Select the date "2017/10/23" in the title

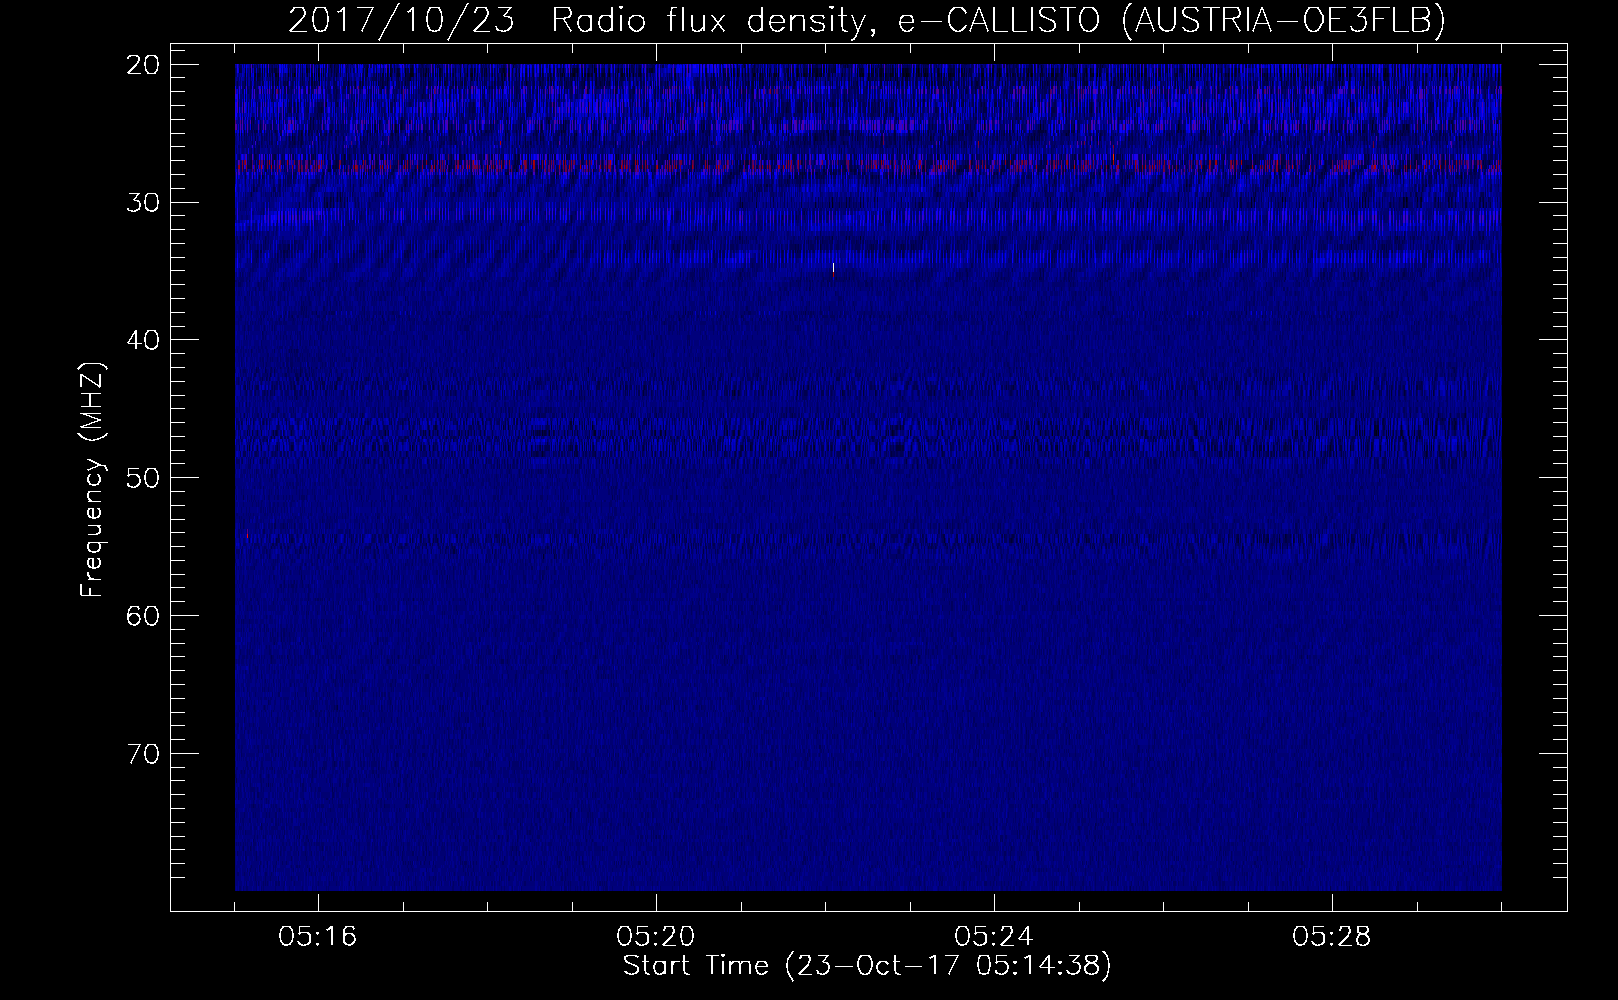(401, 21)
